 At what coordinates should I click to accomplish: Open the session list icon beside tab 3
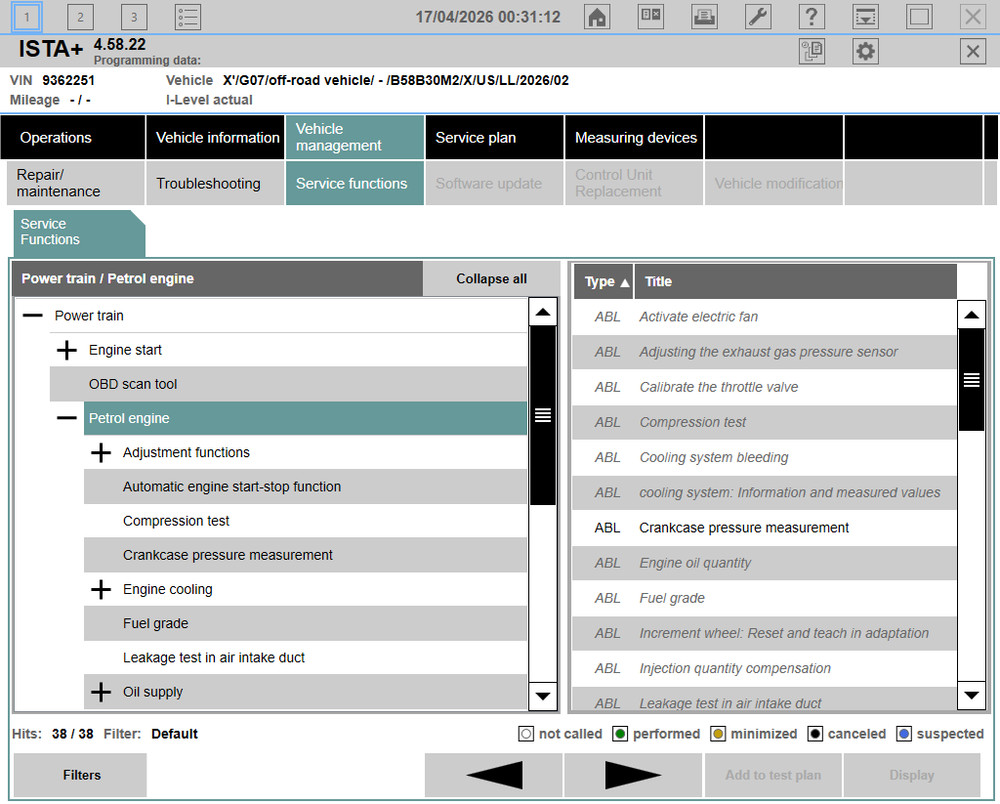click(x=187, y=17)
